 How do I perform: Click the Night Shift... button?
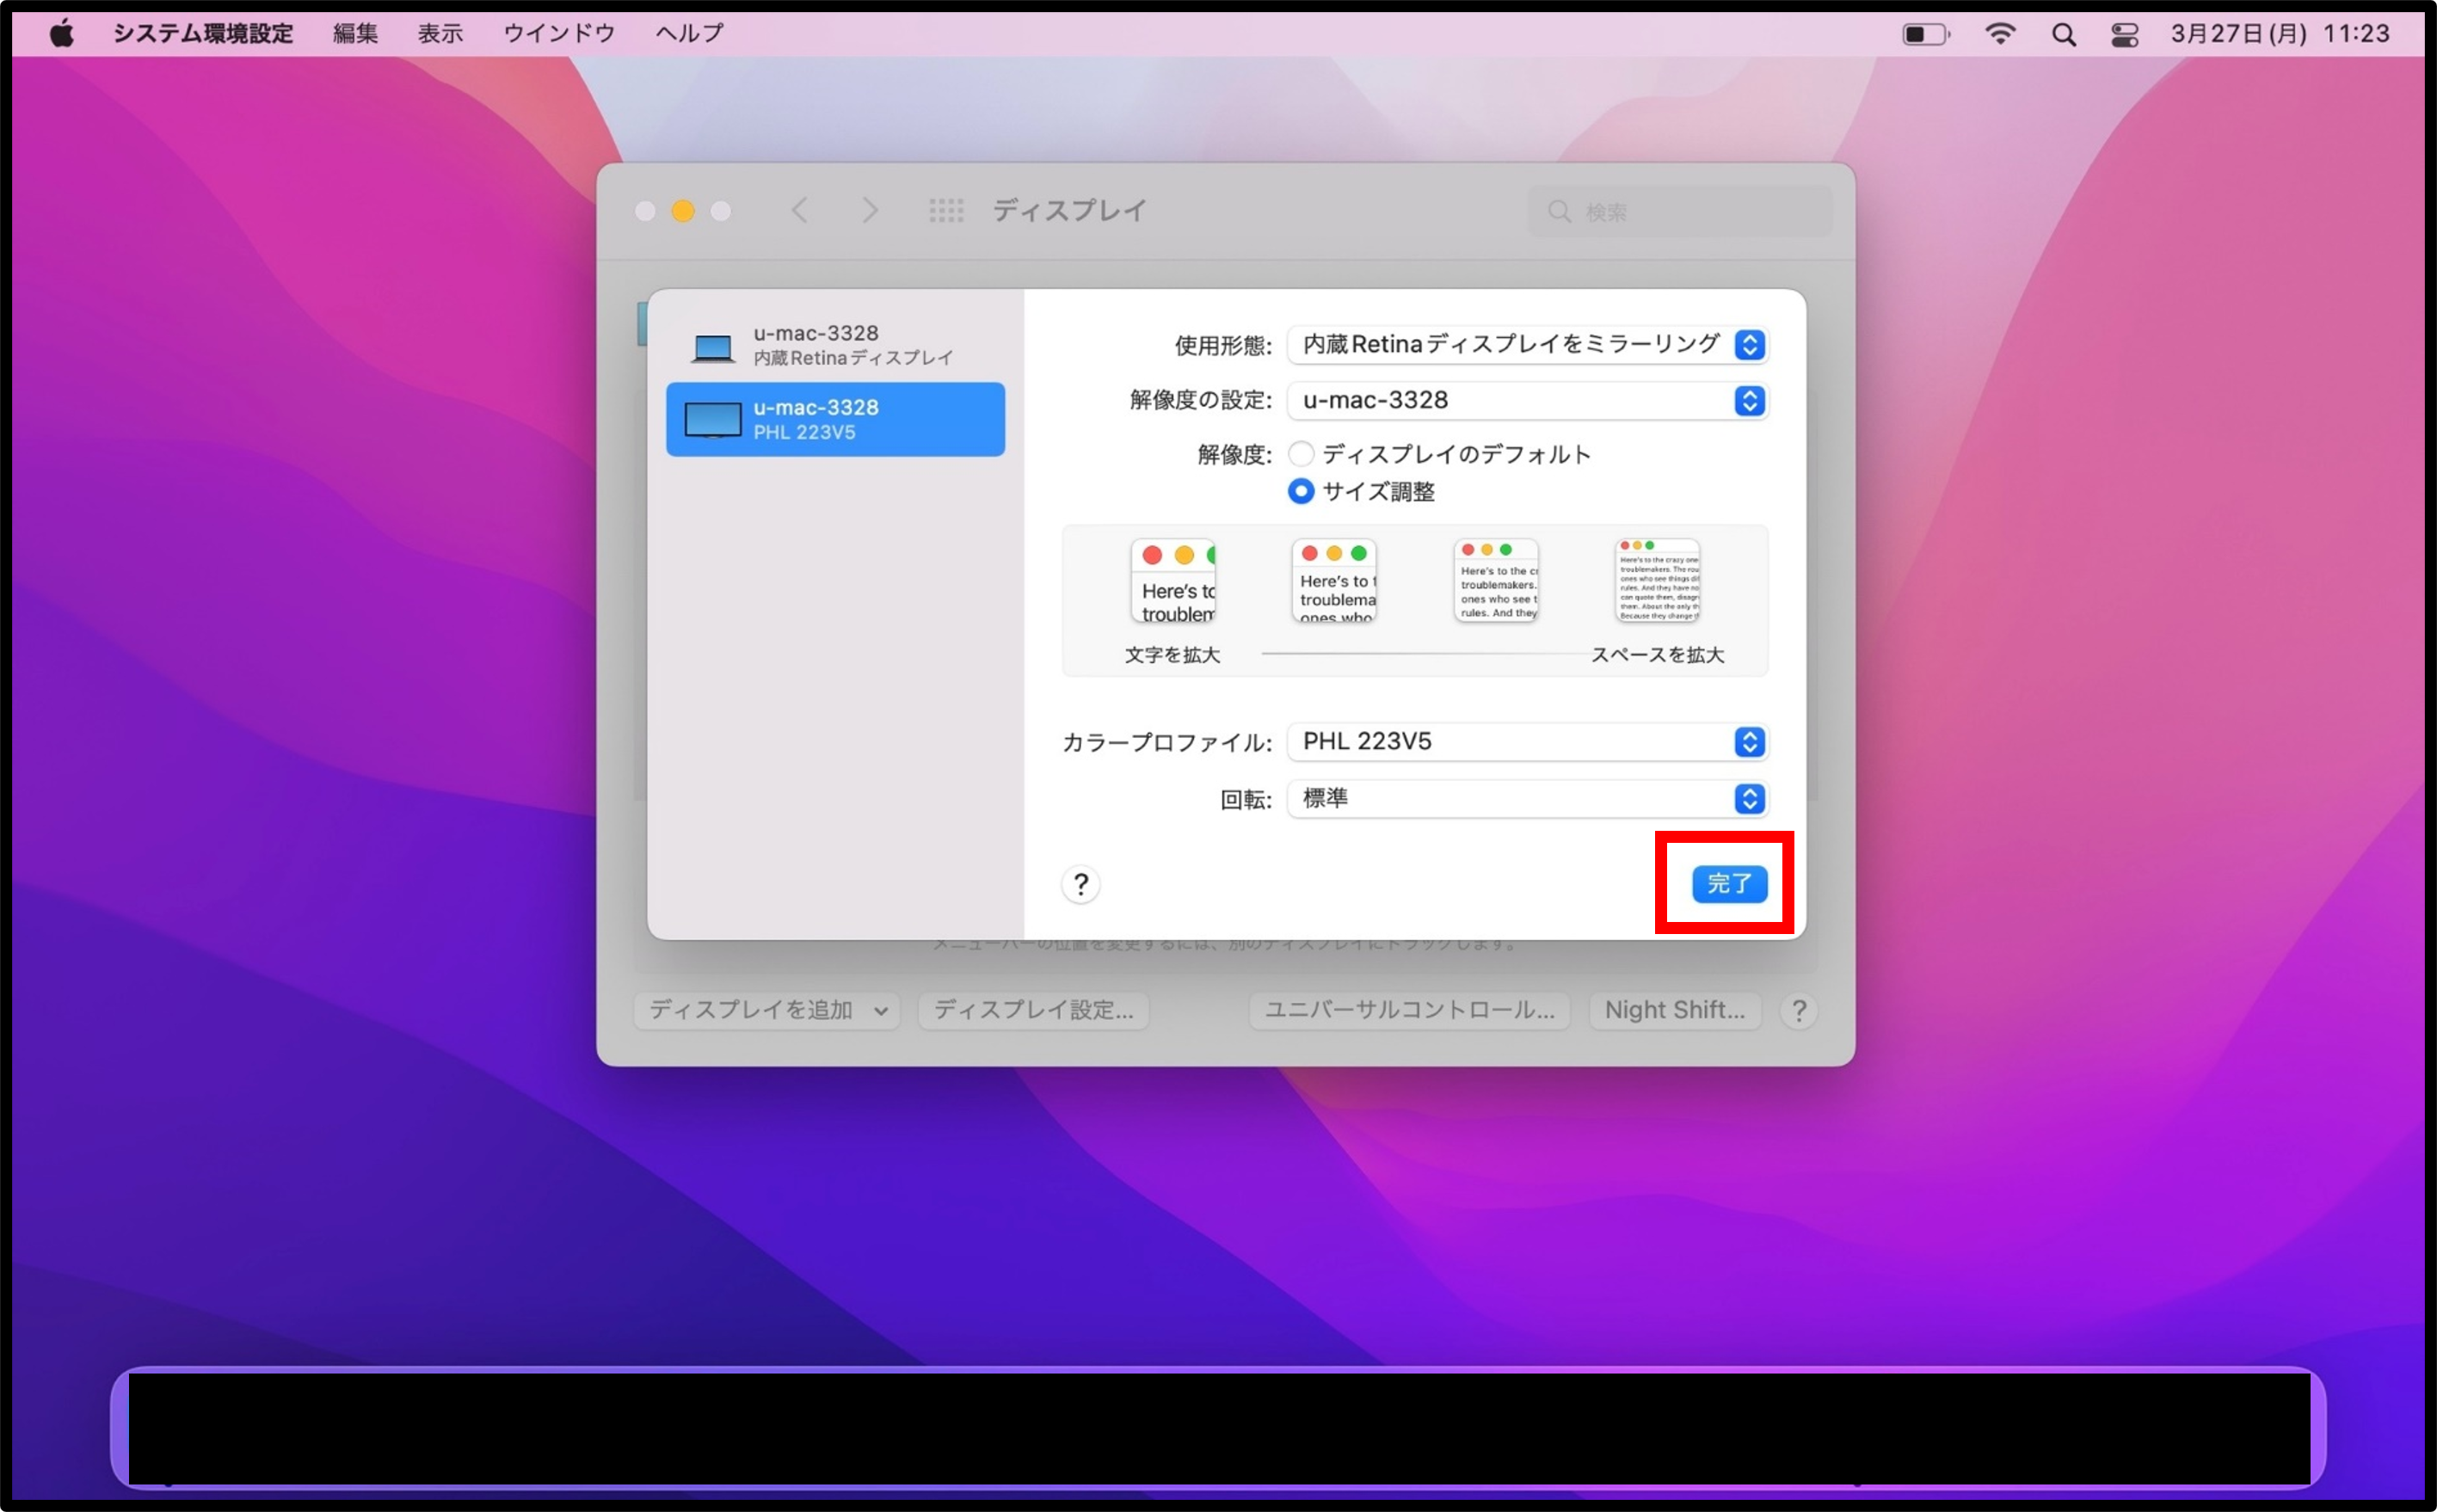1675,1010
